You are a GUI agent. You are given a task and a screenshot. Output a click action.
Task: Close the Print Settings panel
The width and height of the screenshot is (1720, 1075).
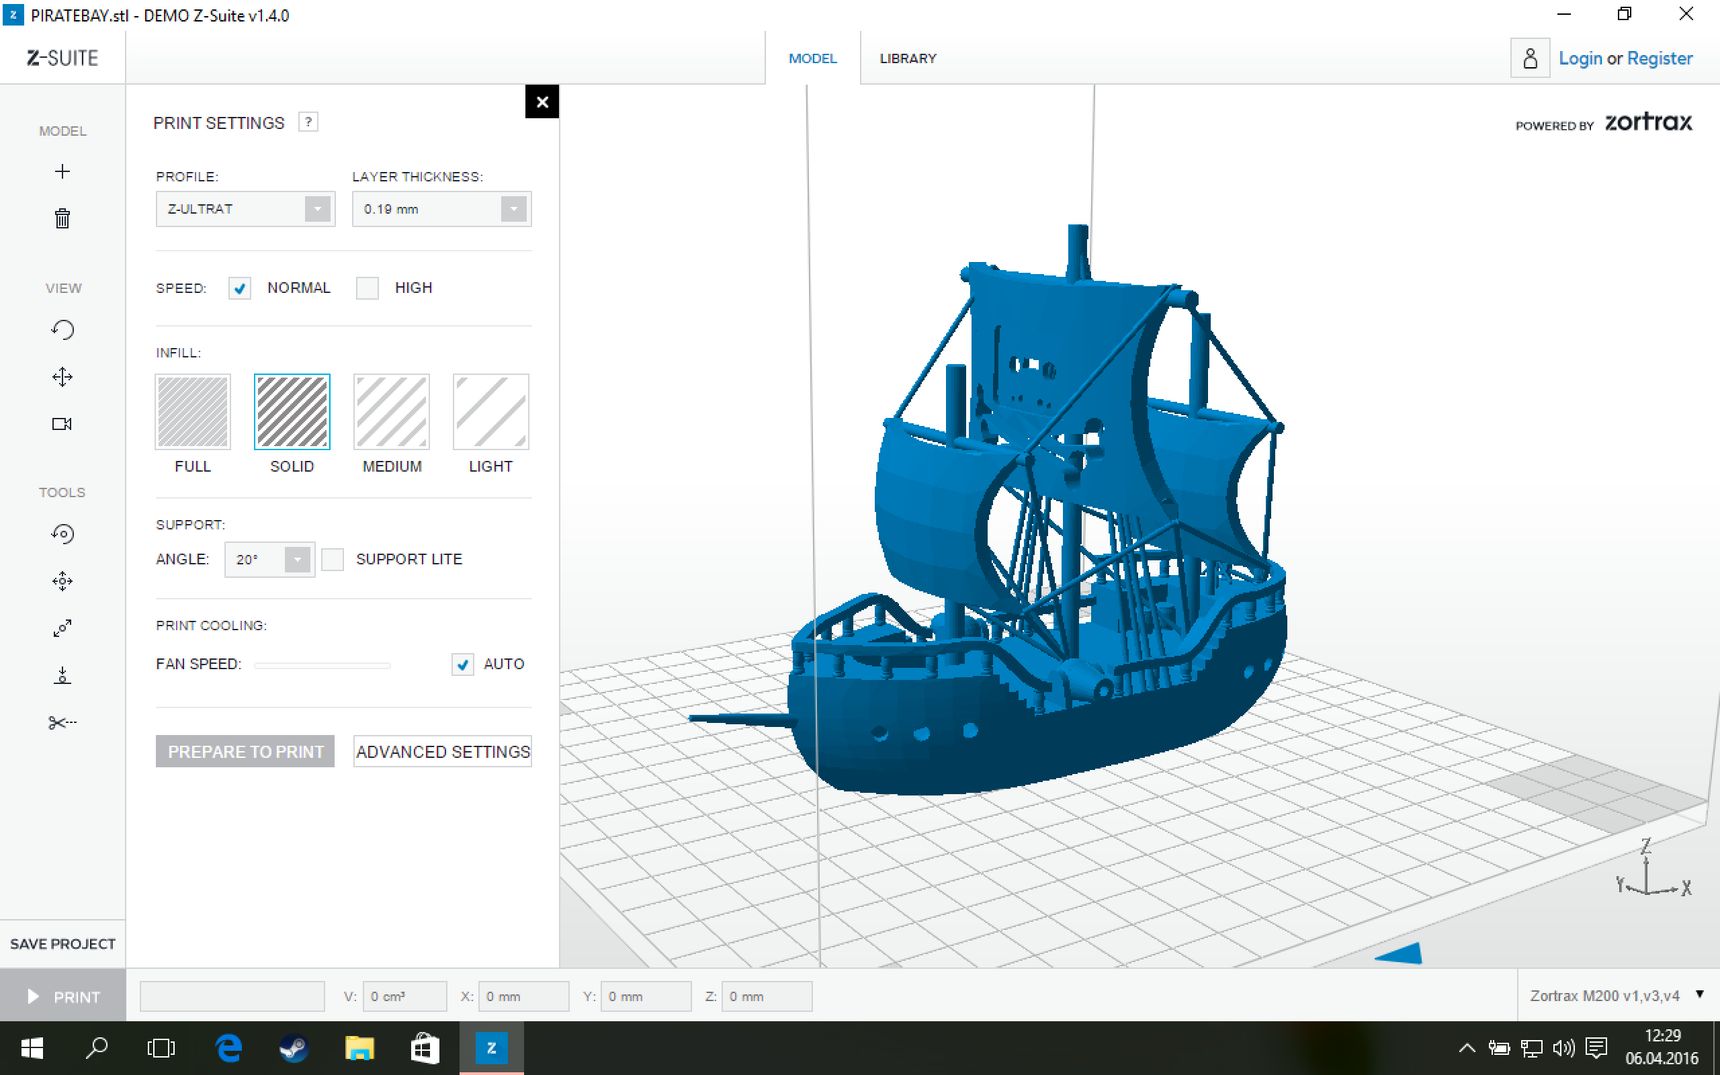[542, 102]
